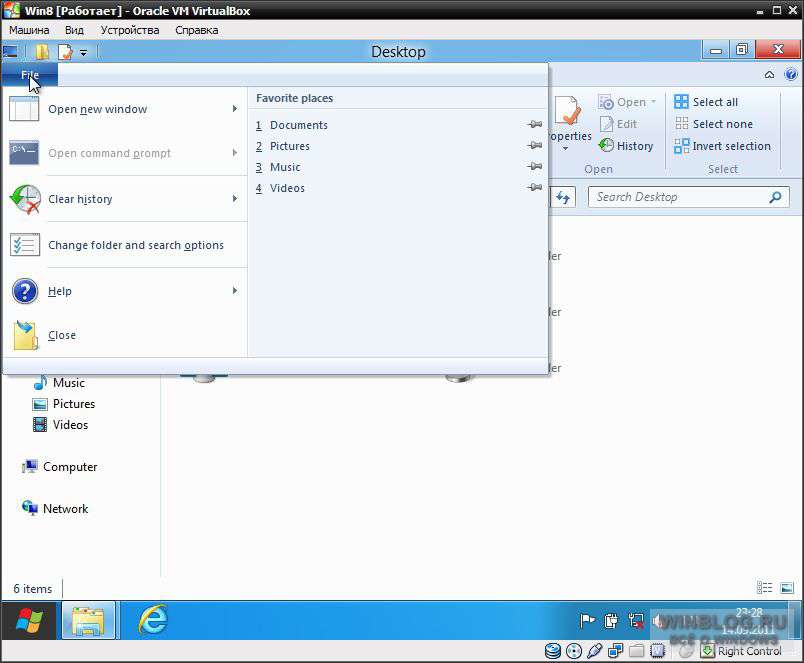This screenshot has width=804, height=663.
Task: Open the File menu tab
Action: pyautogui.click(x=30, y=75)
